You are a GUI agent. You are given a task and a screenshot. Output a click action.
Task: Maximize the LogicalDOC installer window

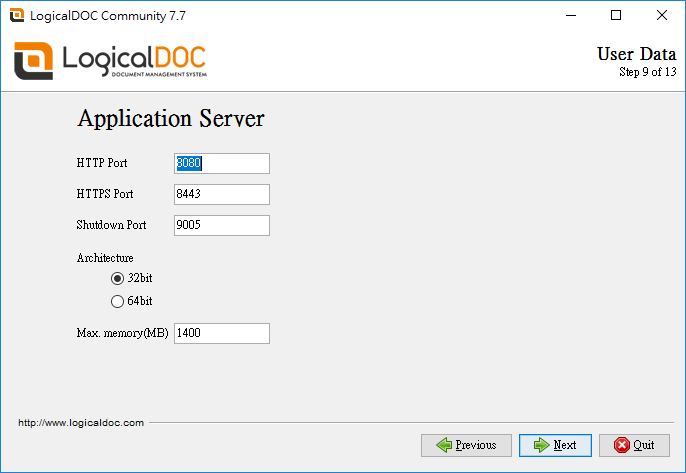(x=616, y=16)
